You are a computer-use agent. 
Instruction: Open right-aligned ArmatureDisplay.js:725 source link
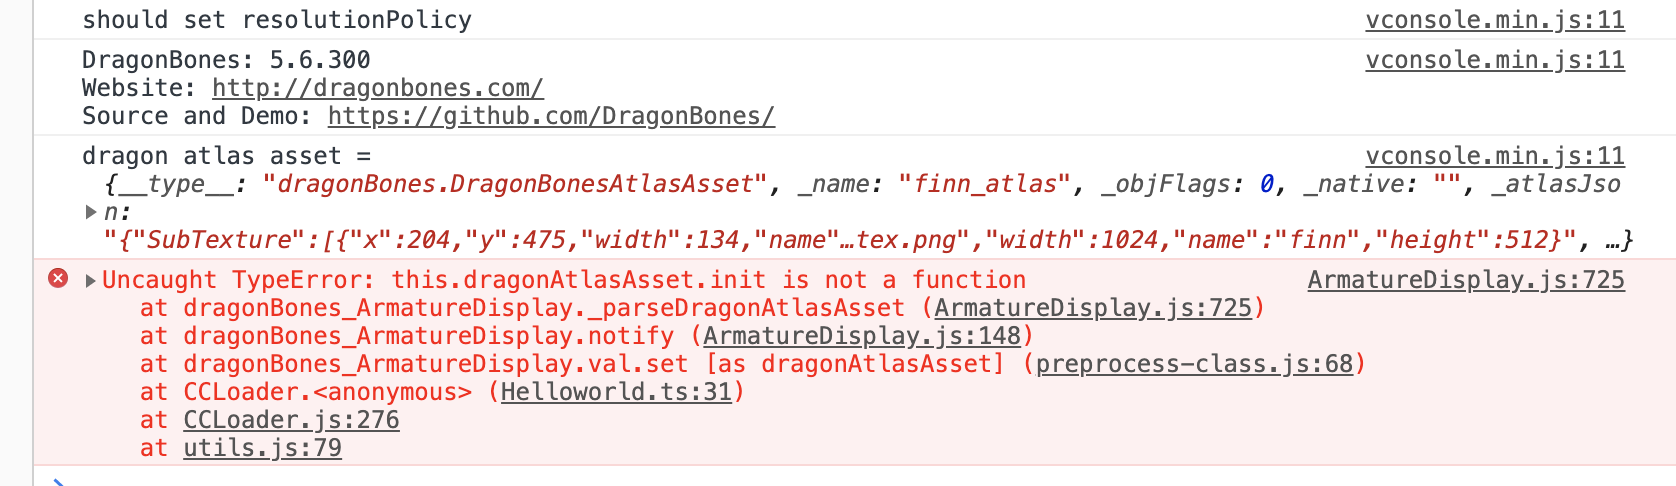tap(1465, 280)
